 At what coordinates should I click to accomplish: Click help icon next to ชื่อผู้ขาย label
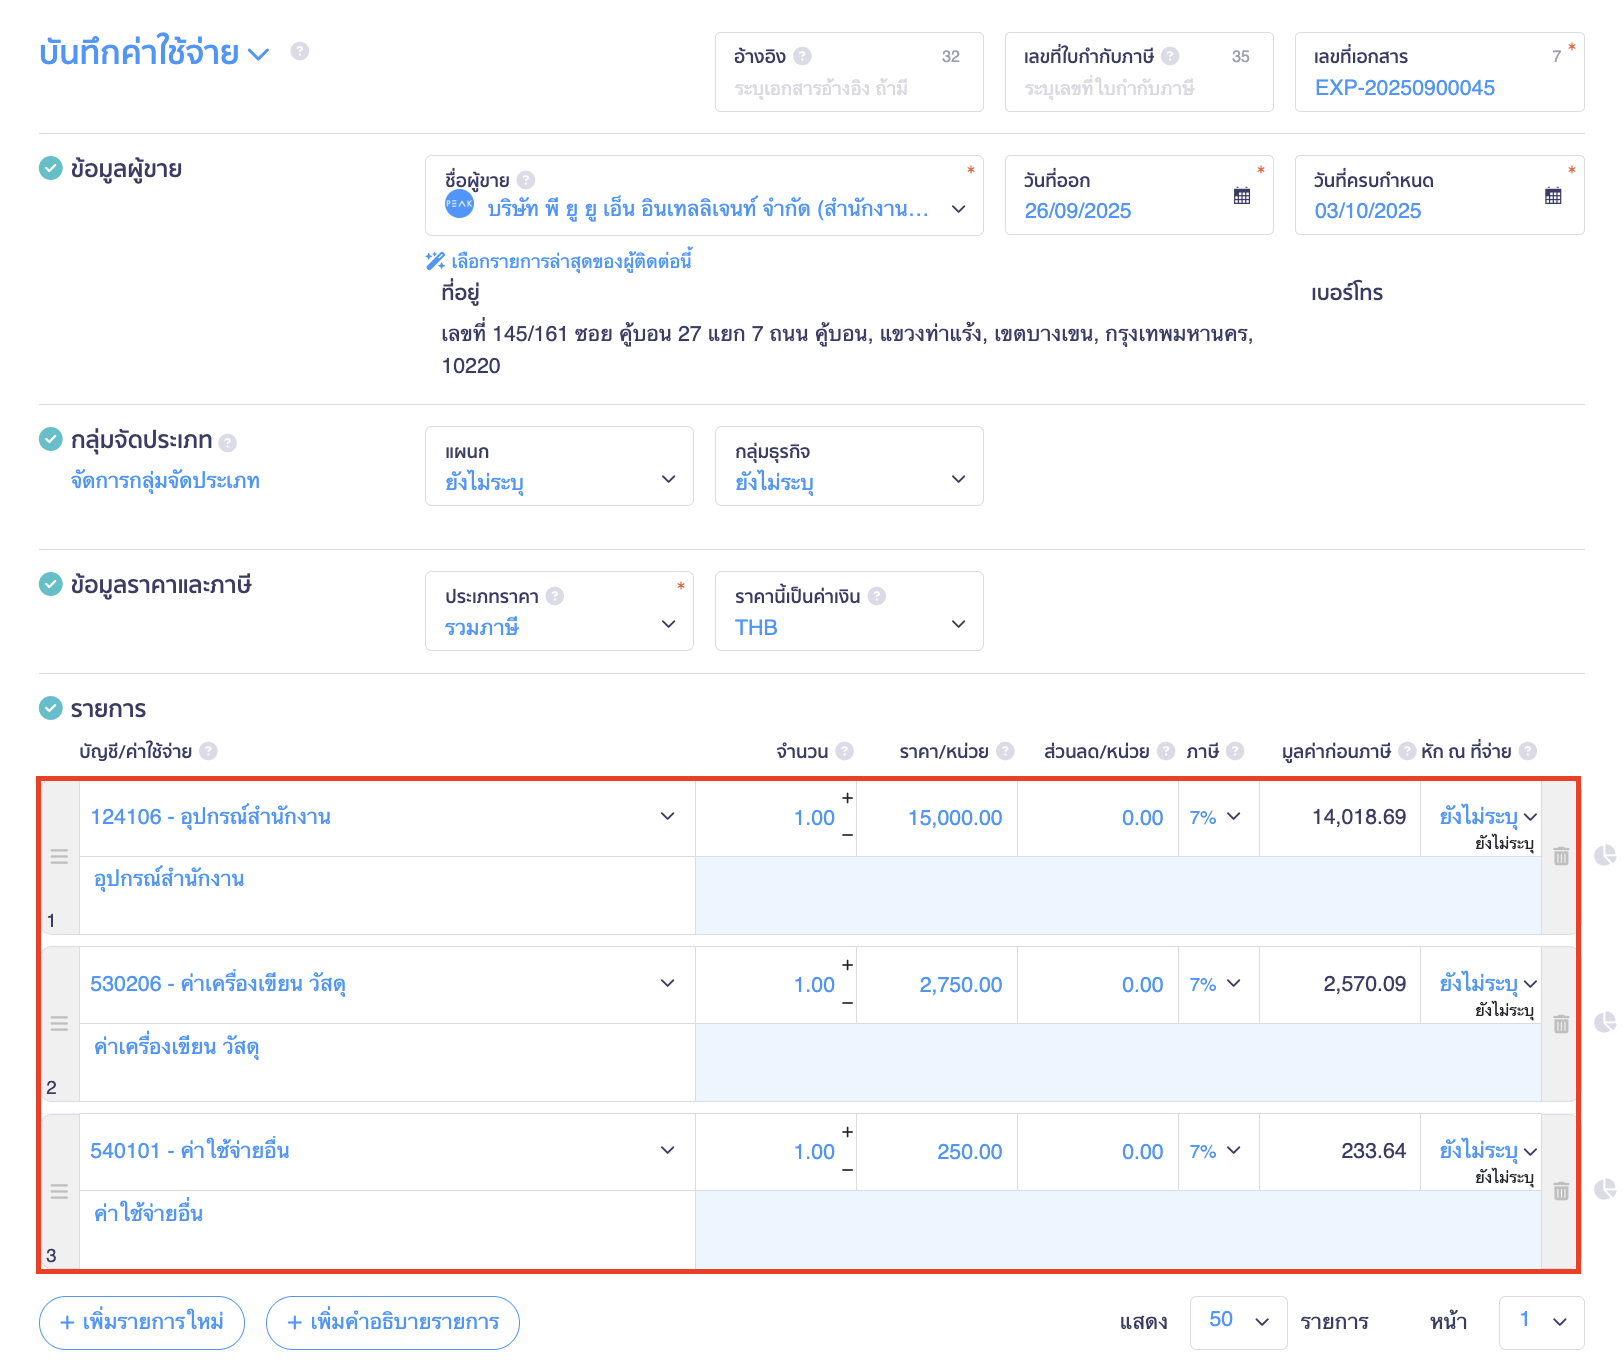[x=524, y=178]
